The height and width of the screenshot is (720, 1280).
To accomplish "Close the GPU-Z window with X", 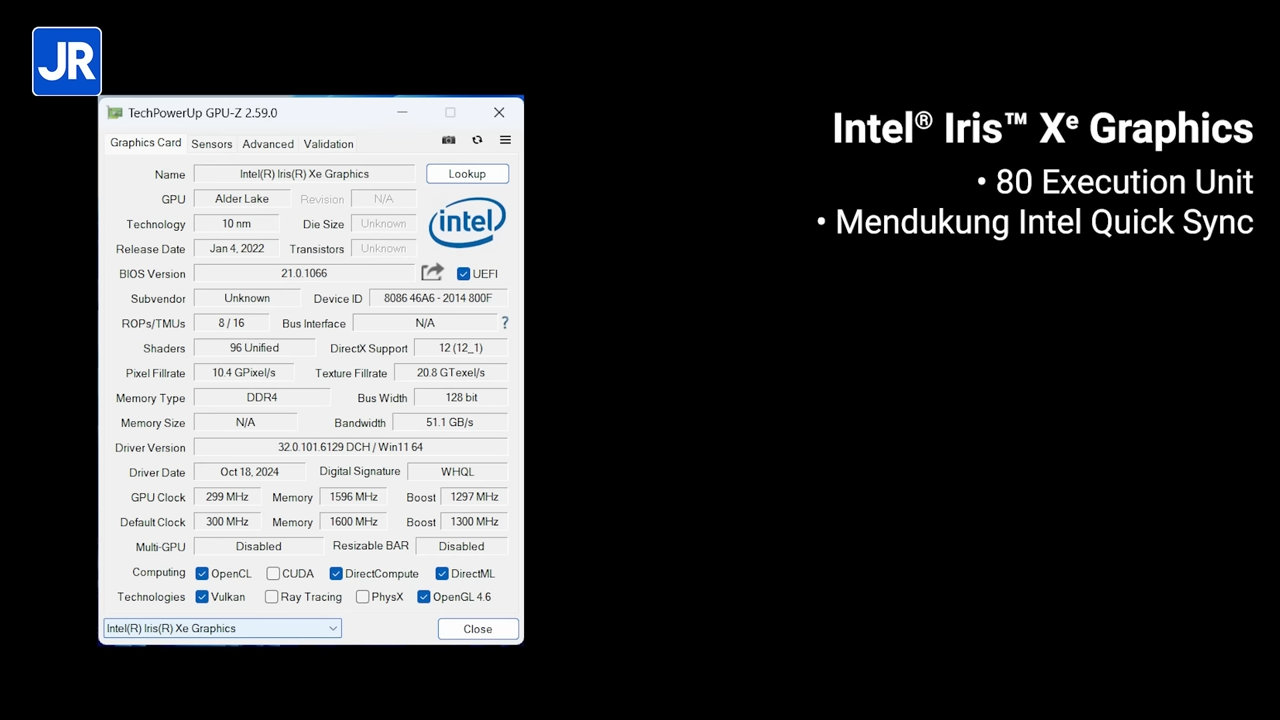I will (499, 113).
